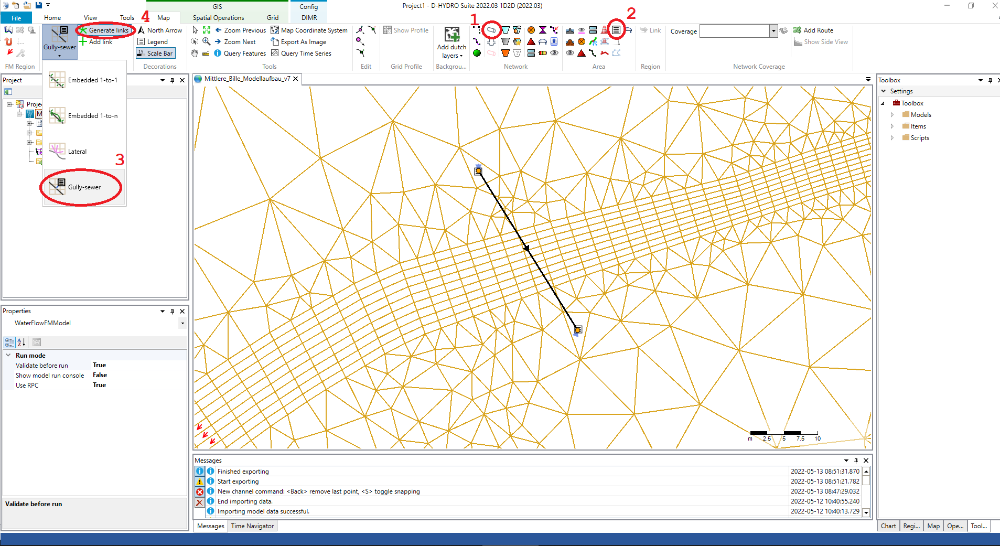Select the pointer selection tool

[195, 30]
